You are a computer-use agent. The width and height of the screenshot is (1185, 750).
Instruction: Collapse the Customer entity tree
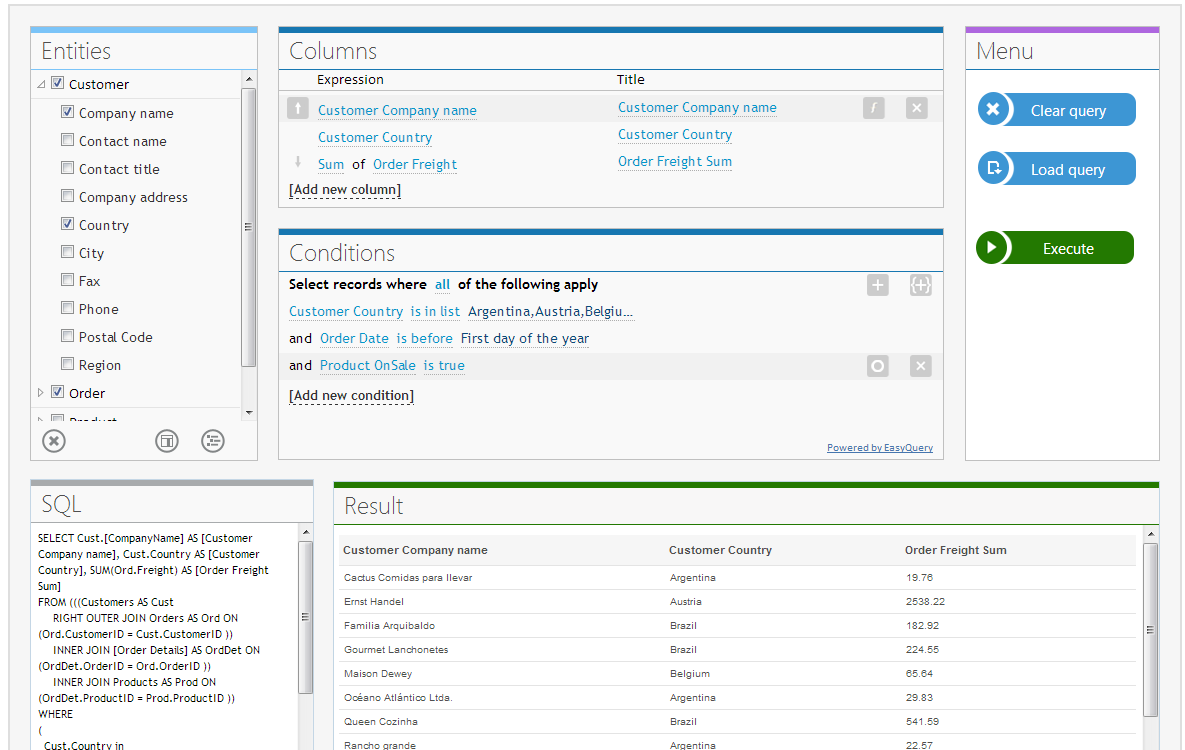(40, 83)
